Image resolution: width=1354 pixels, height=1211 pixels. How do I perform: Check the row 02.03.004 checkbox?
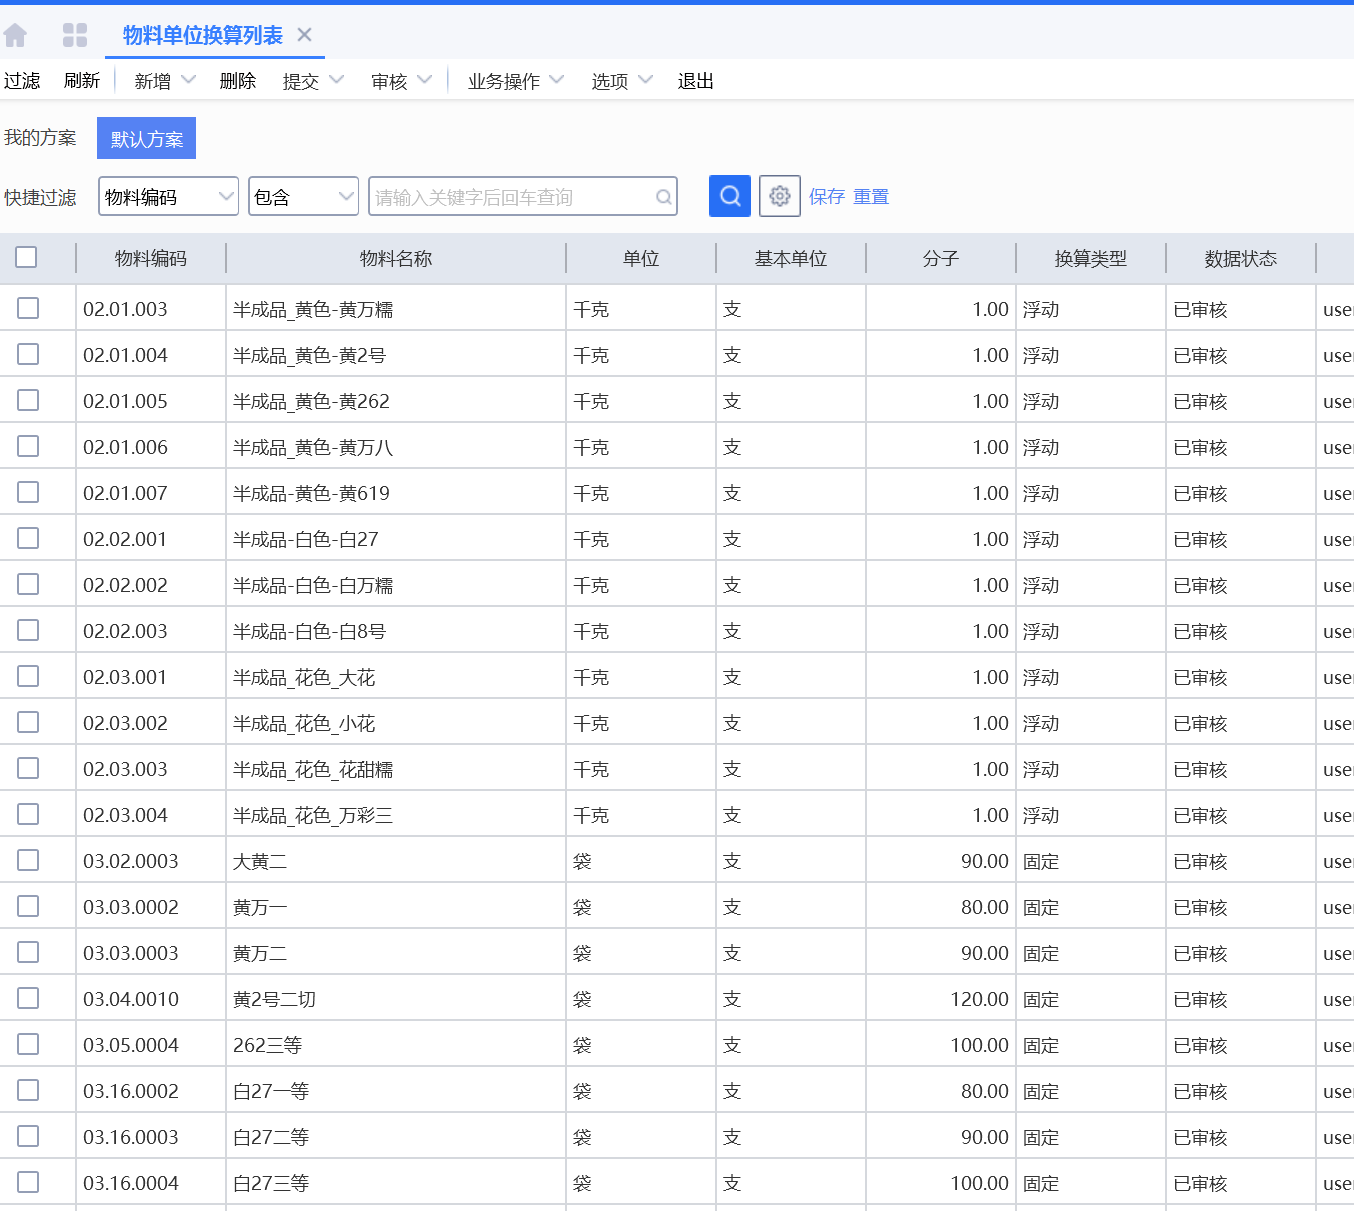pos(28,814)
